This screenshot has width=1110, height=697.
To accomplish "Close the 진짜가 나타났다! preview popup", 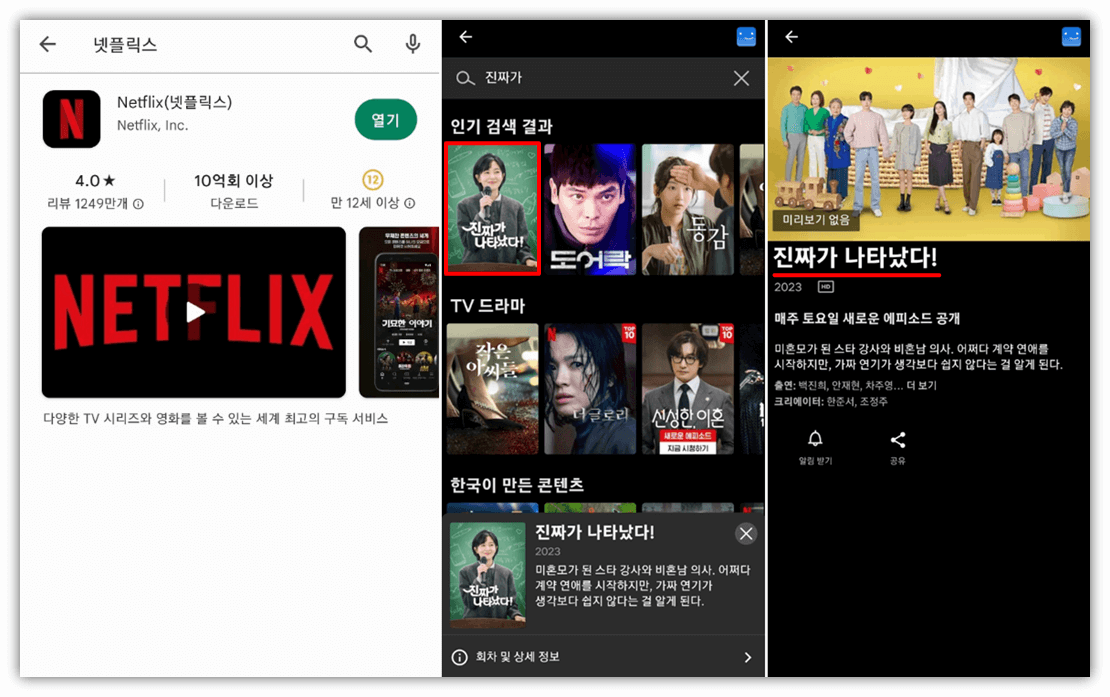I will pyautogui.click(x=746, y=534).
